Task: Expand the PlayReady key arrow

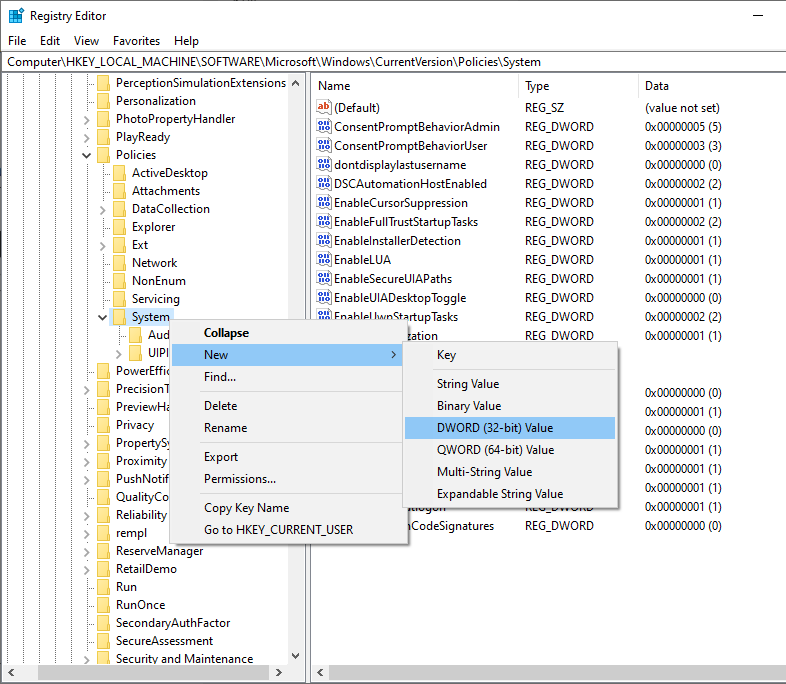Action: [87, 137]
